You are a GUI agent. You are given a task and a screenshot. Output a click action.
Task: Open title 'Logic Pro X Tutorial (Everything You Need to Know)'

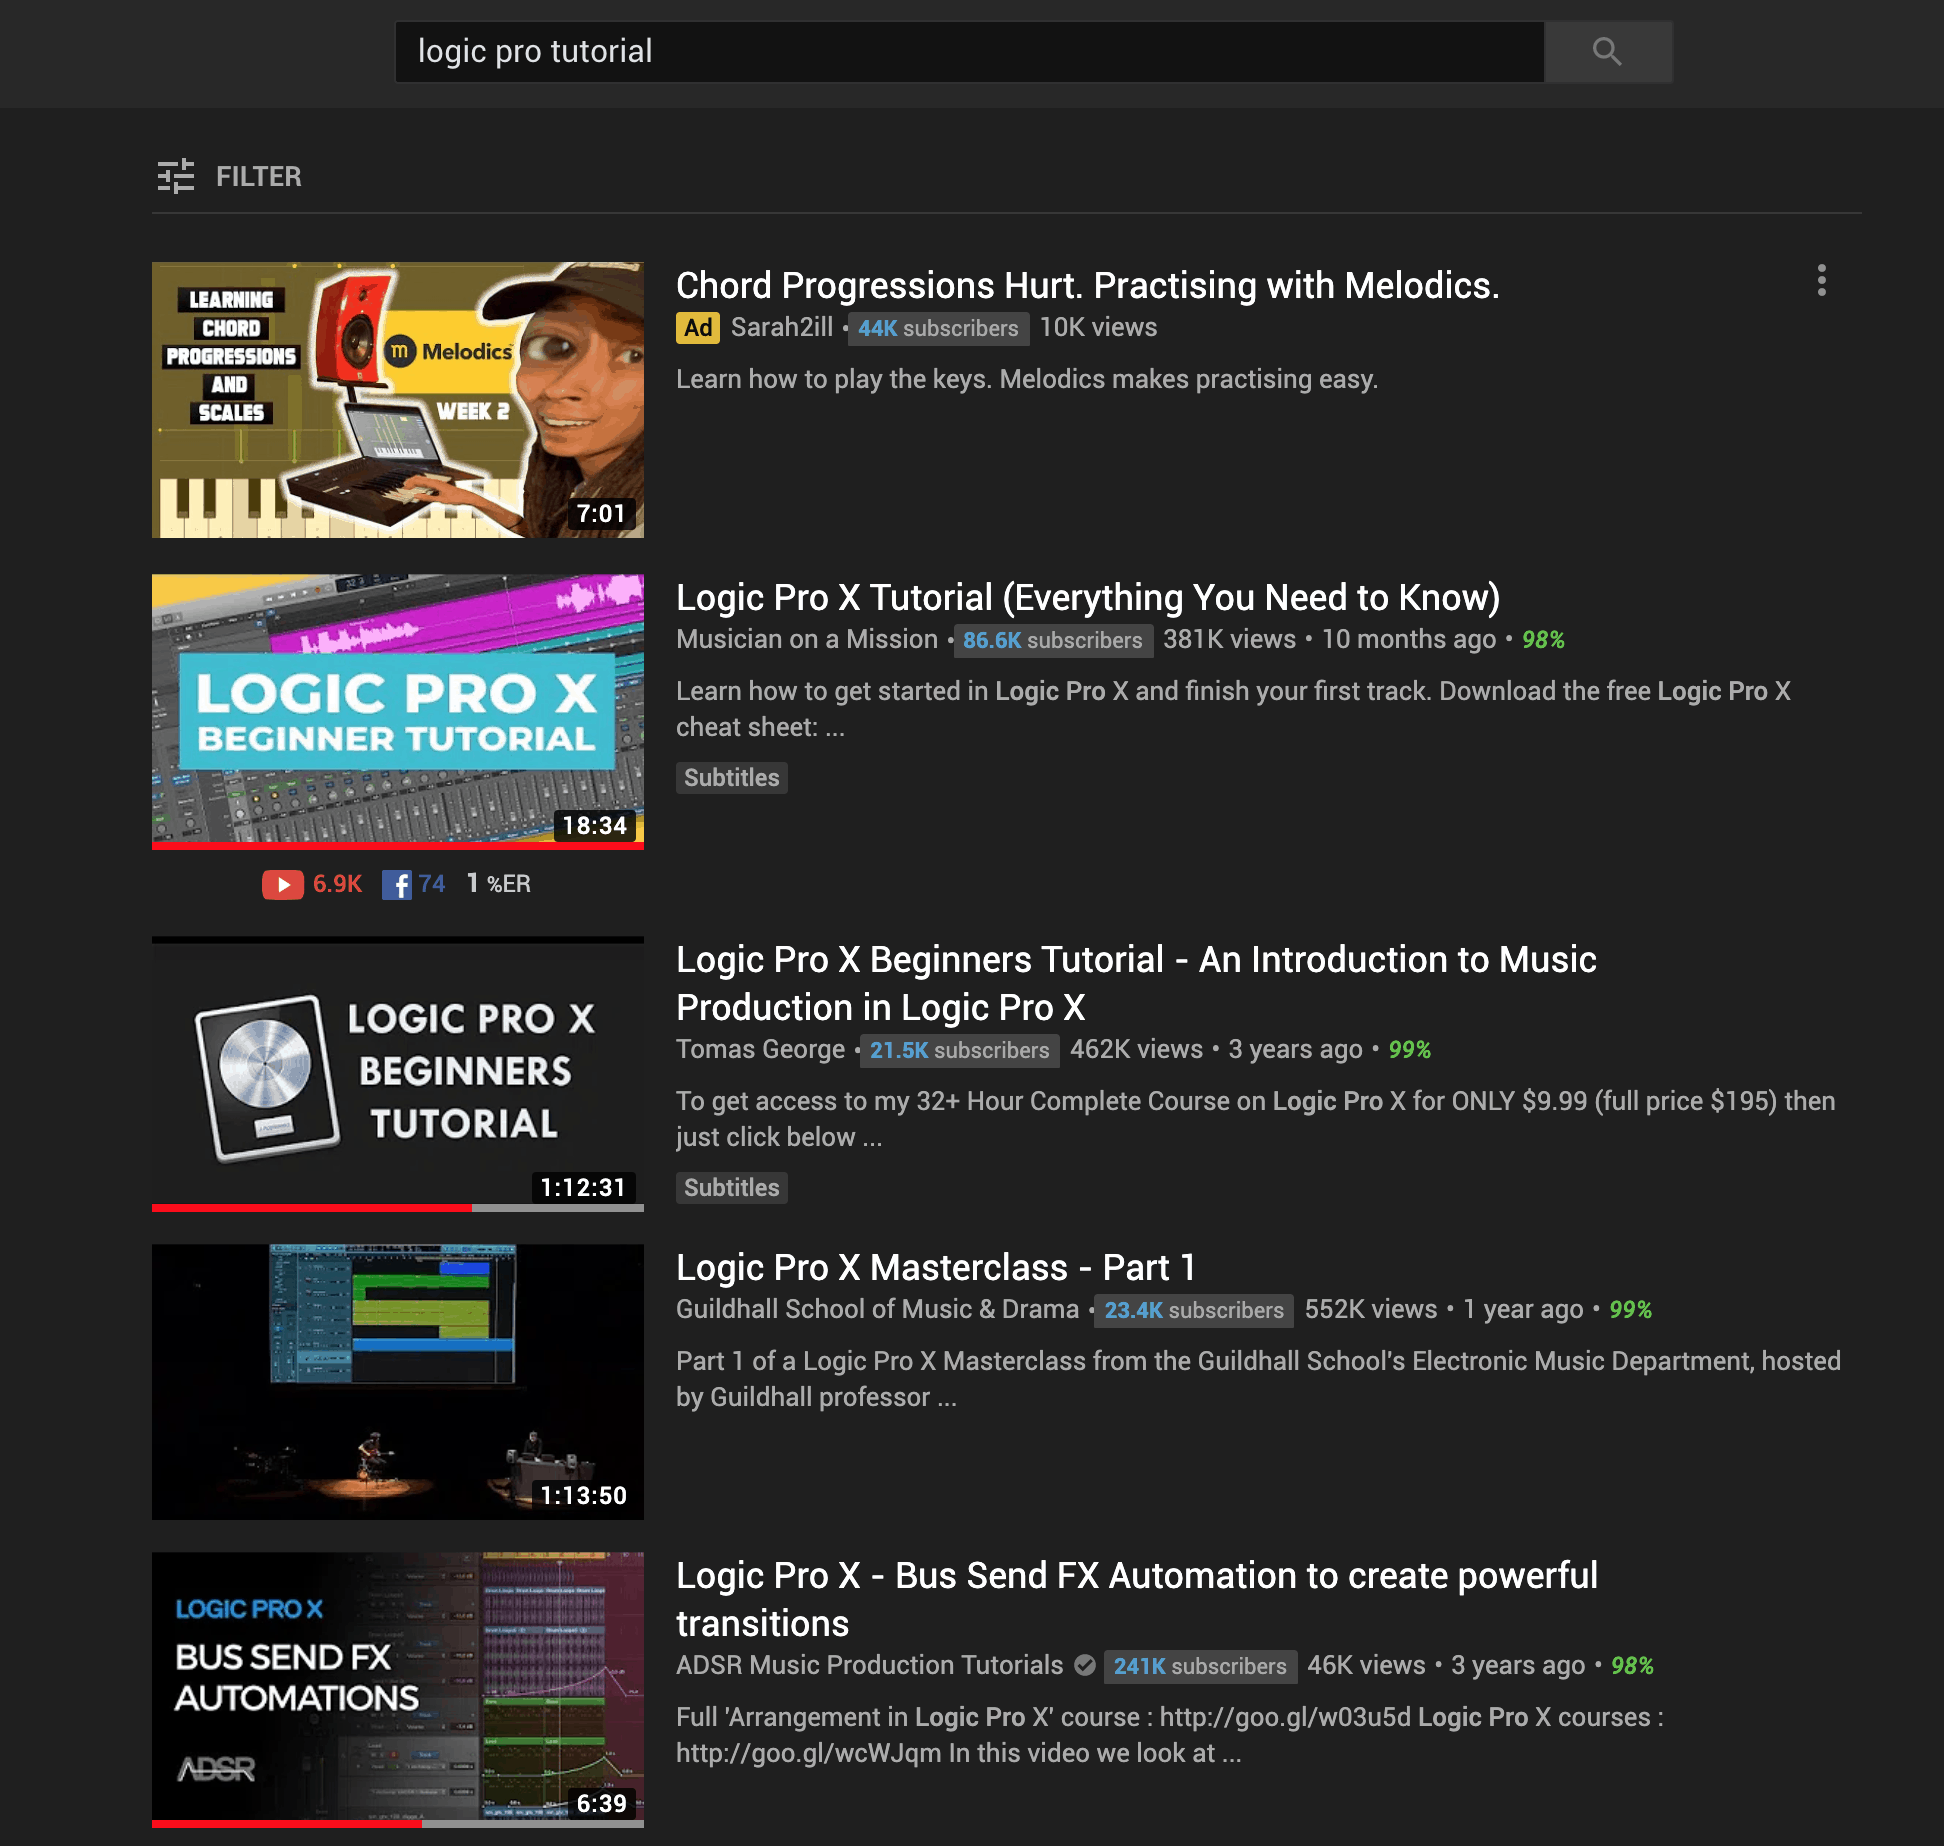point(1088,597)
